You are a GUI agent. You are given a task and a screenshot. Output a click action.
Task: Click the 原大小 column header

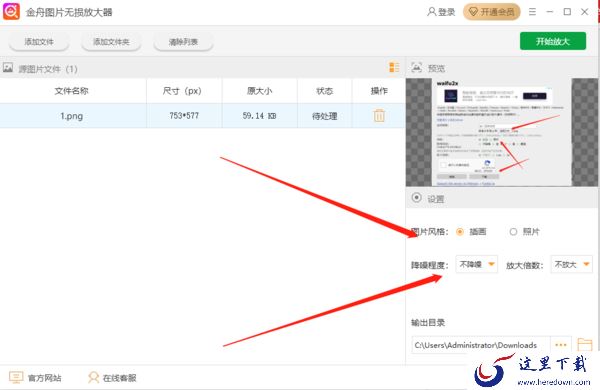pyautogui.click(x=259, y=91)
